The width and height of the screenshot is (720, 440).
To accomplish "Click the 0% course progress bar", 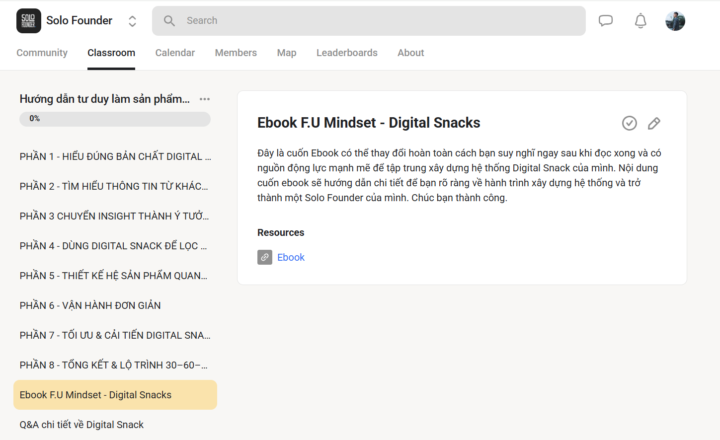I will click(x=115, y=119).
